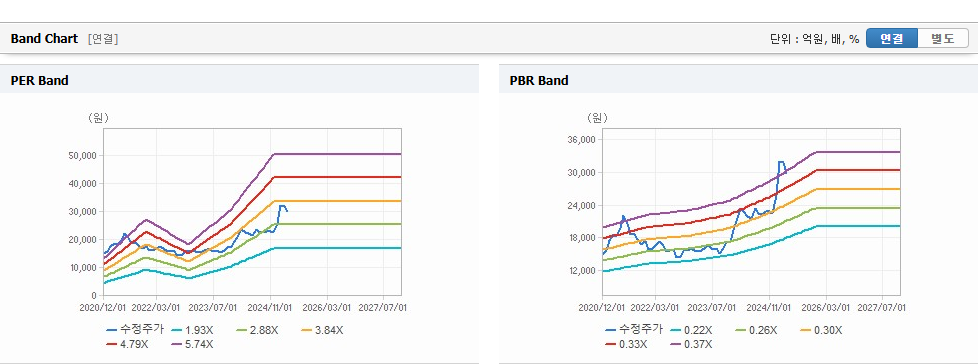Click the PBR Band panel title
This screenshot has height=364, width=978.
pyautogui.click(x=539, y=80)
